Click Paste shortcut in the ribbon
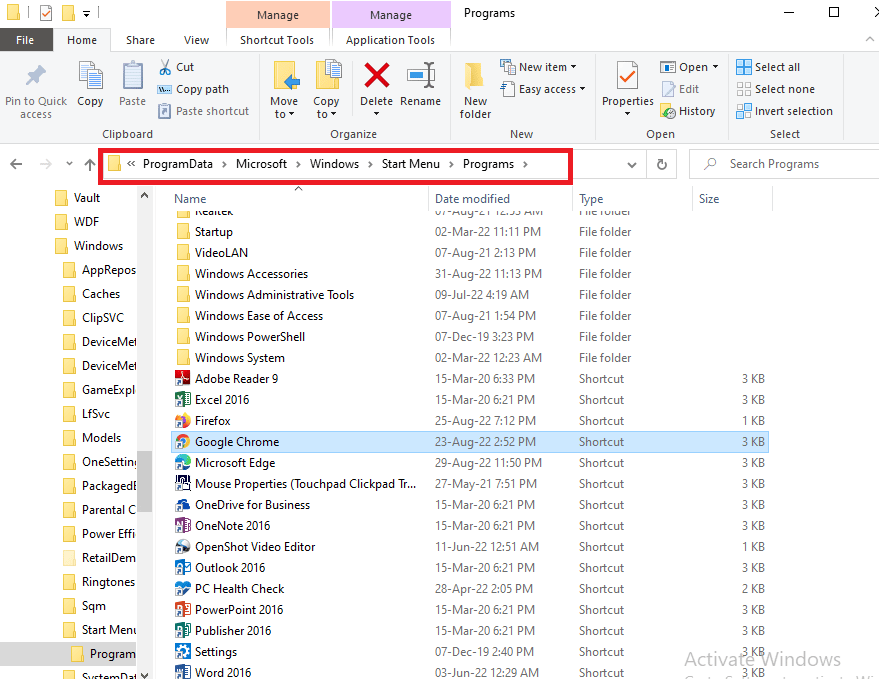 (x=203, y=111)
